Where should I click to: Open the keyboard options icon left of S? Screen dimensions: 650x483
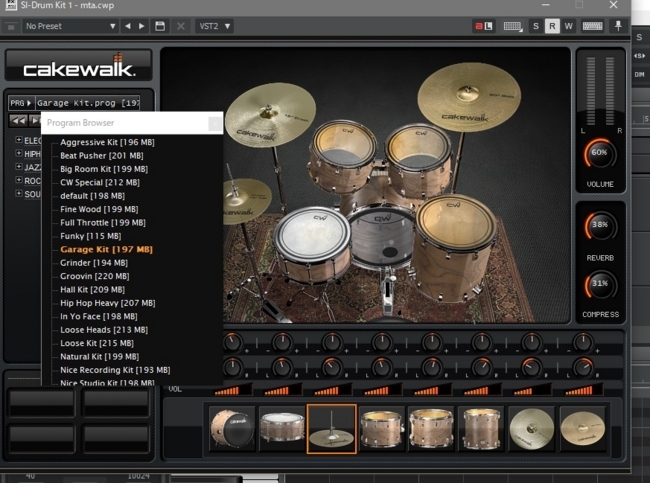click(513, 26)
